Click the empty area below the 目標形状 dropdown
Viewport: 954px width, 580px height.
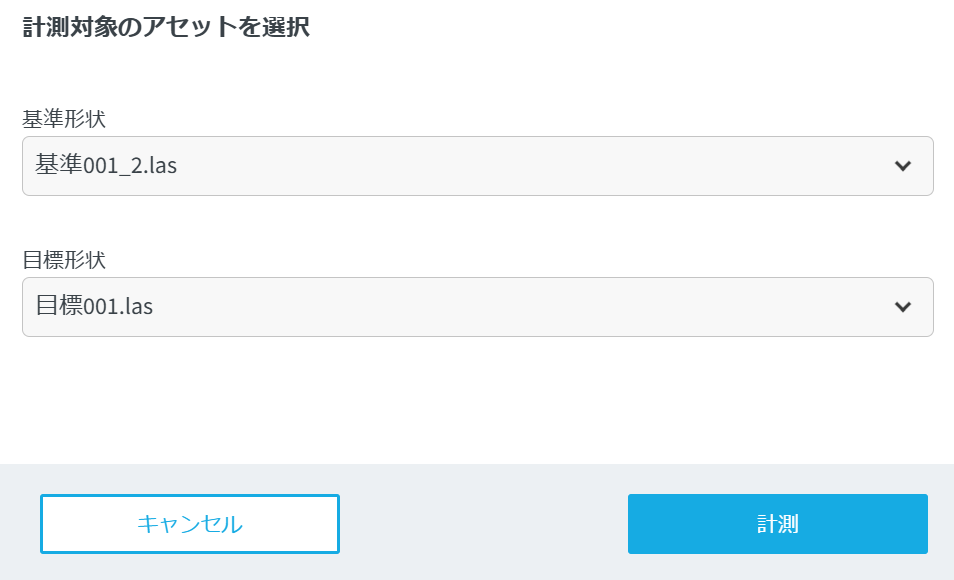point(477,400)
